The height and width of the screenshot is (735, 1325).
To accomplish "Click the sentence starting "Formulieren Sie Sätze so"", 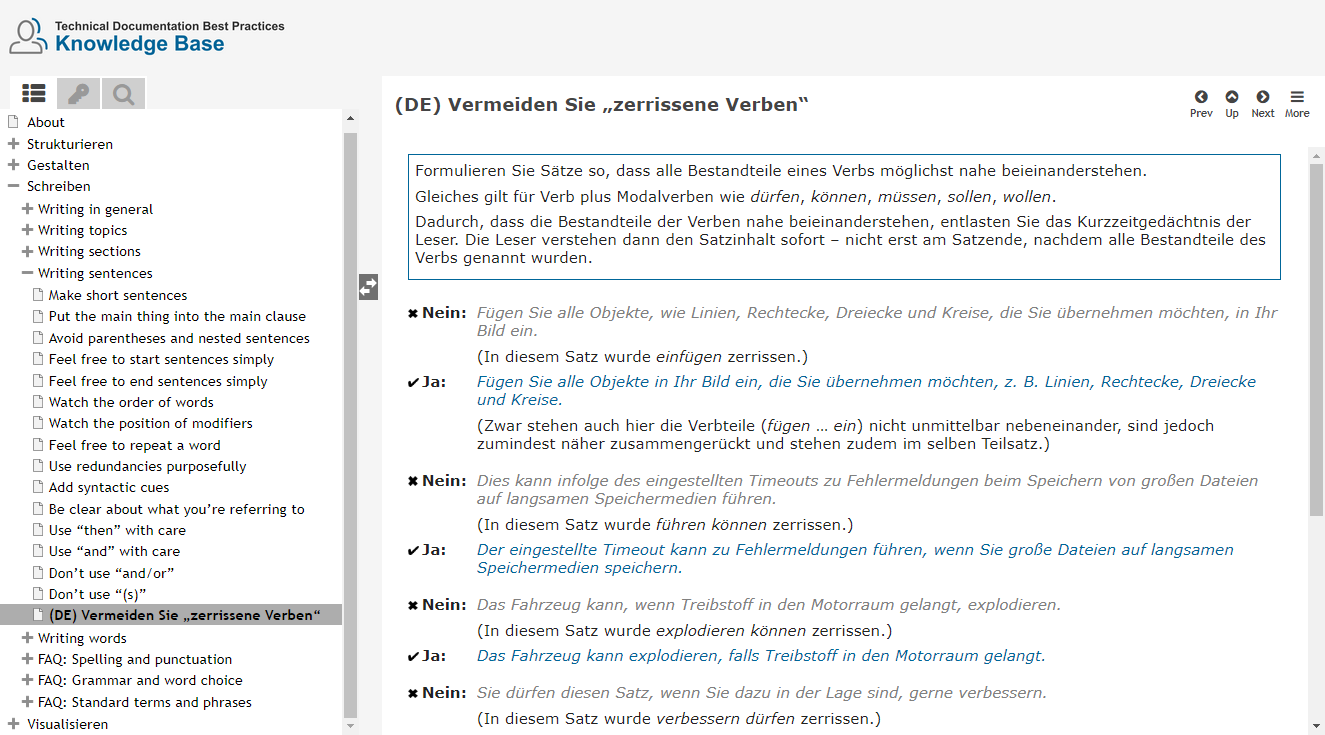I will pos(781,171).
